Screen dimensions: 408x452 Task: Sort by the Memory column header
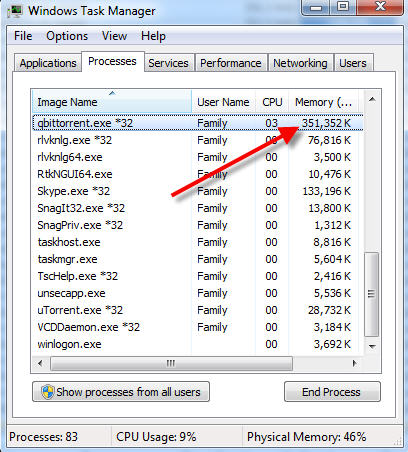point(323,102)
